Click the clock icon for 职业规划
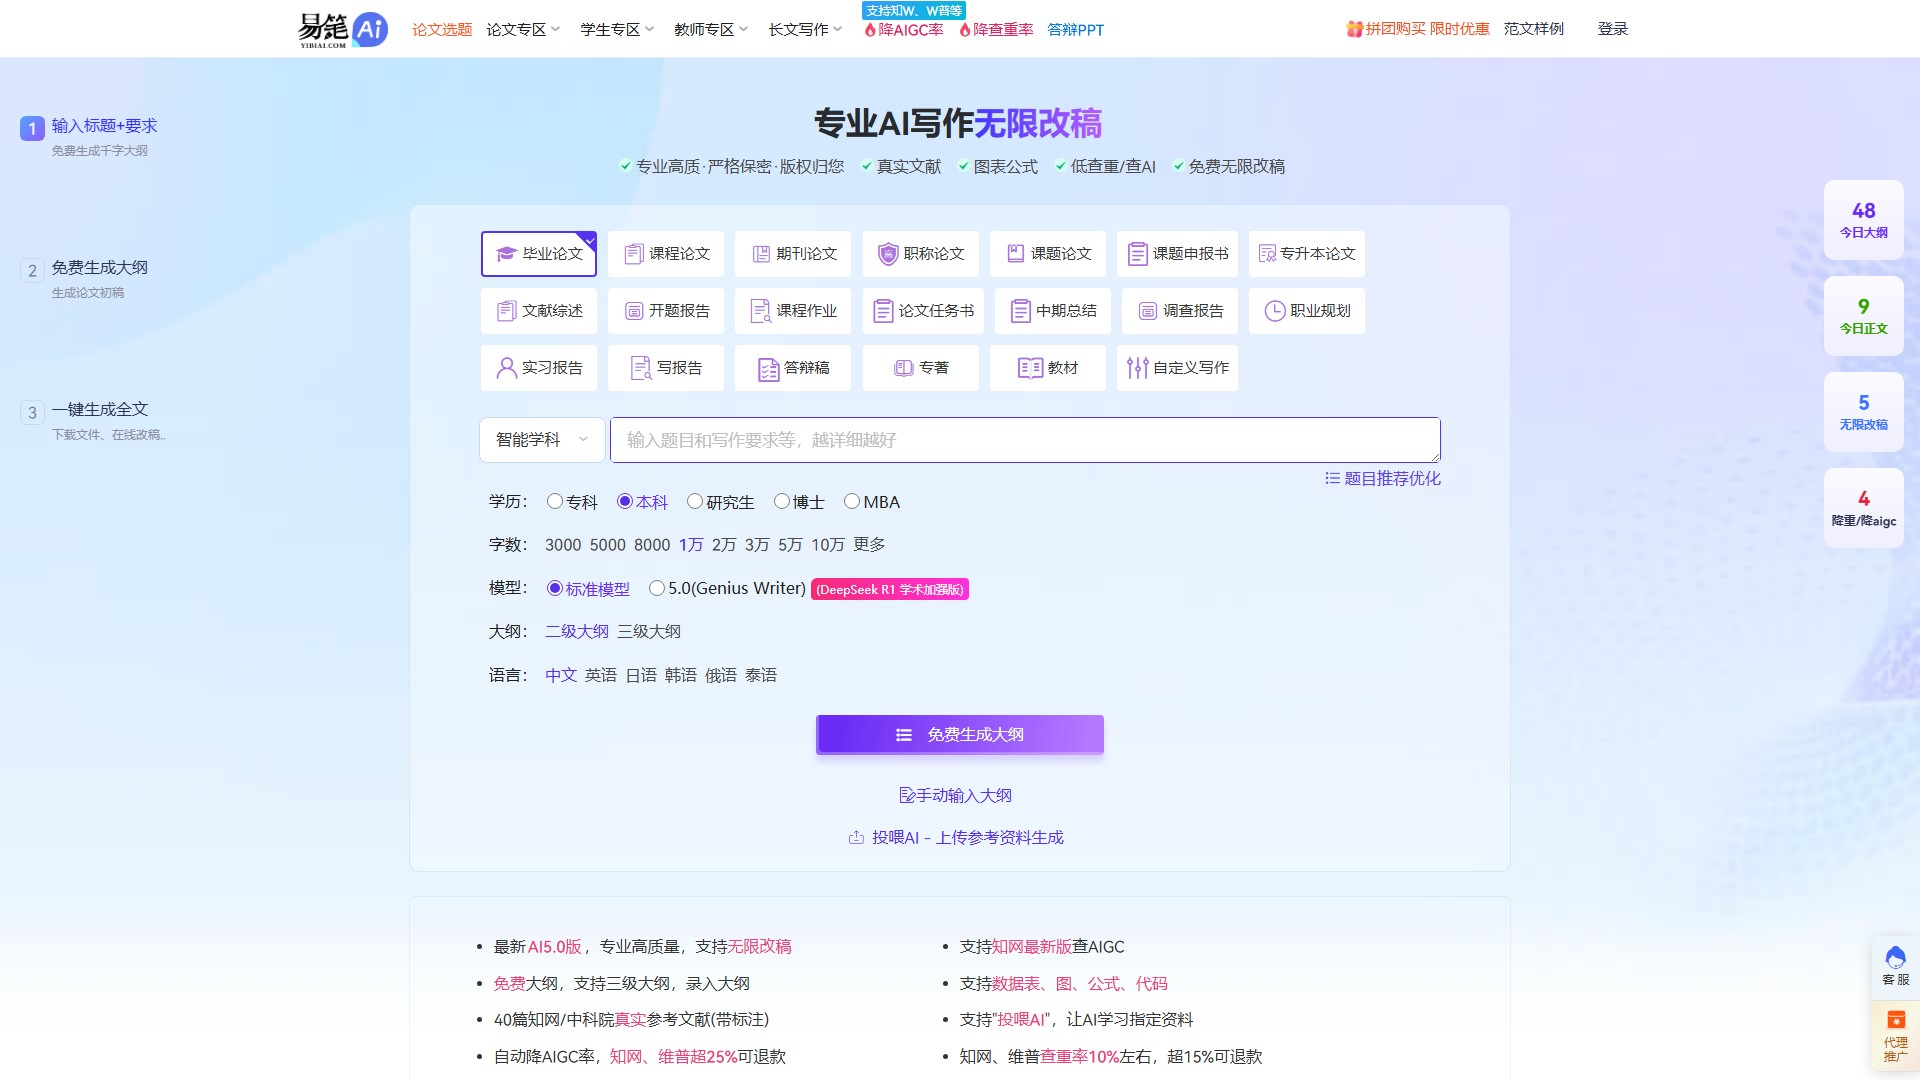The height and width of the screenshot is (1080, 1920). coord(1274,311)
